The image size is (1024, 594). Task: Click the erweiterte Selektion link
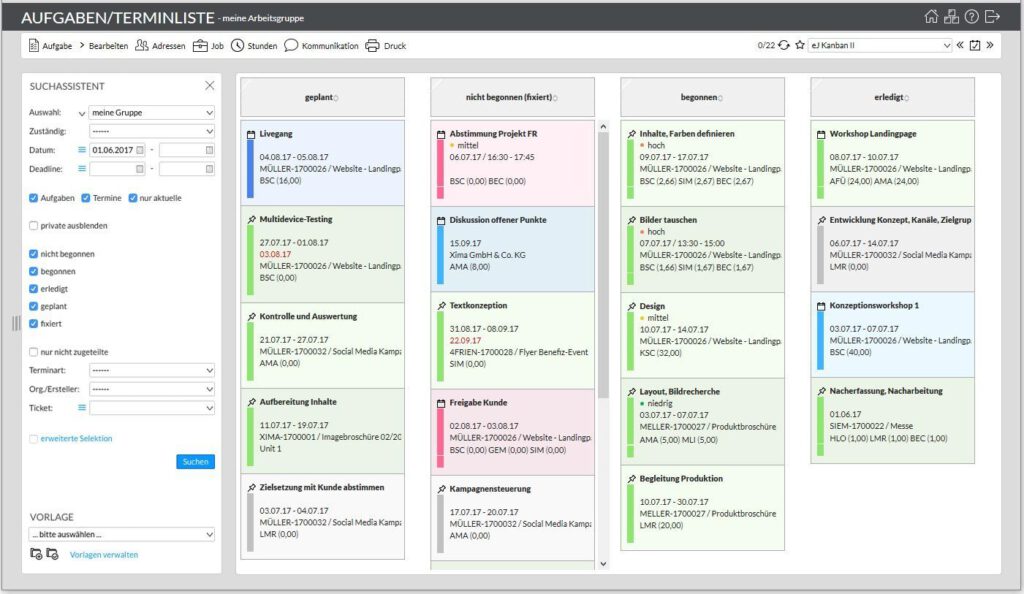pyautogui.click(x=76, y=439)
